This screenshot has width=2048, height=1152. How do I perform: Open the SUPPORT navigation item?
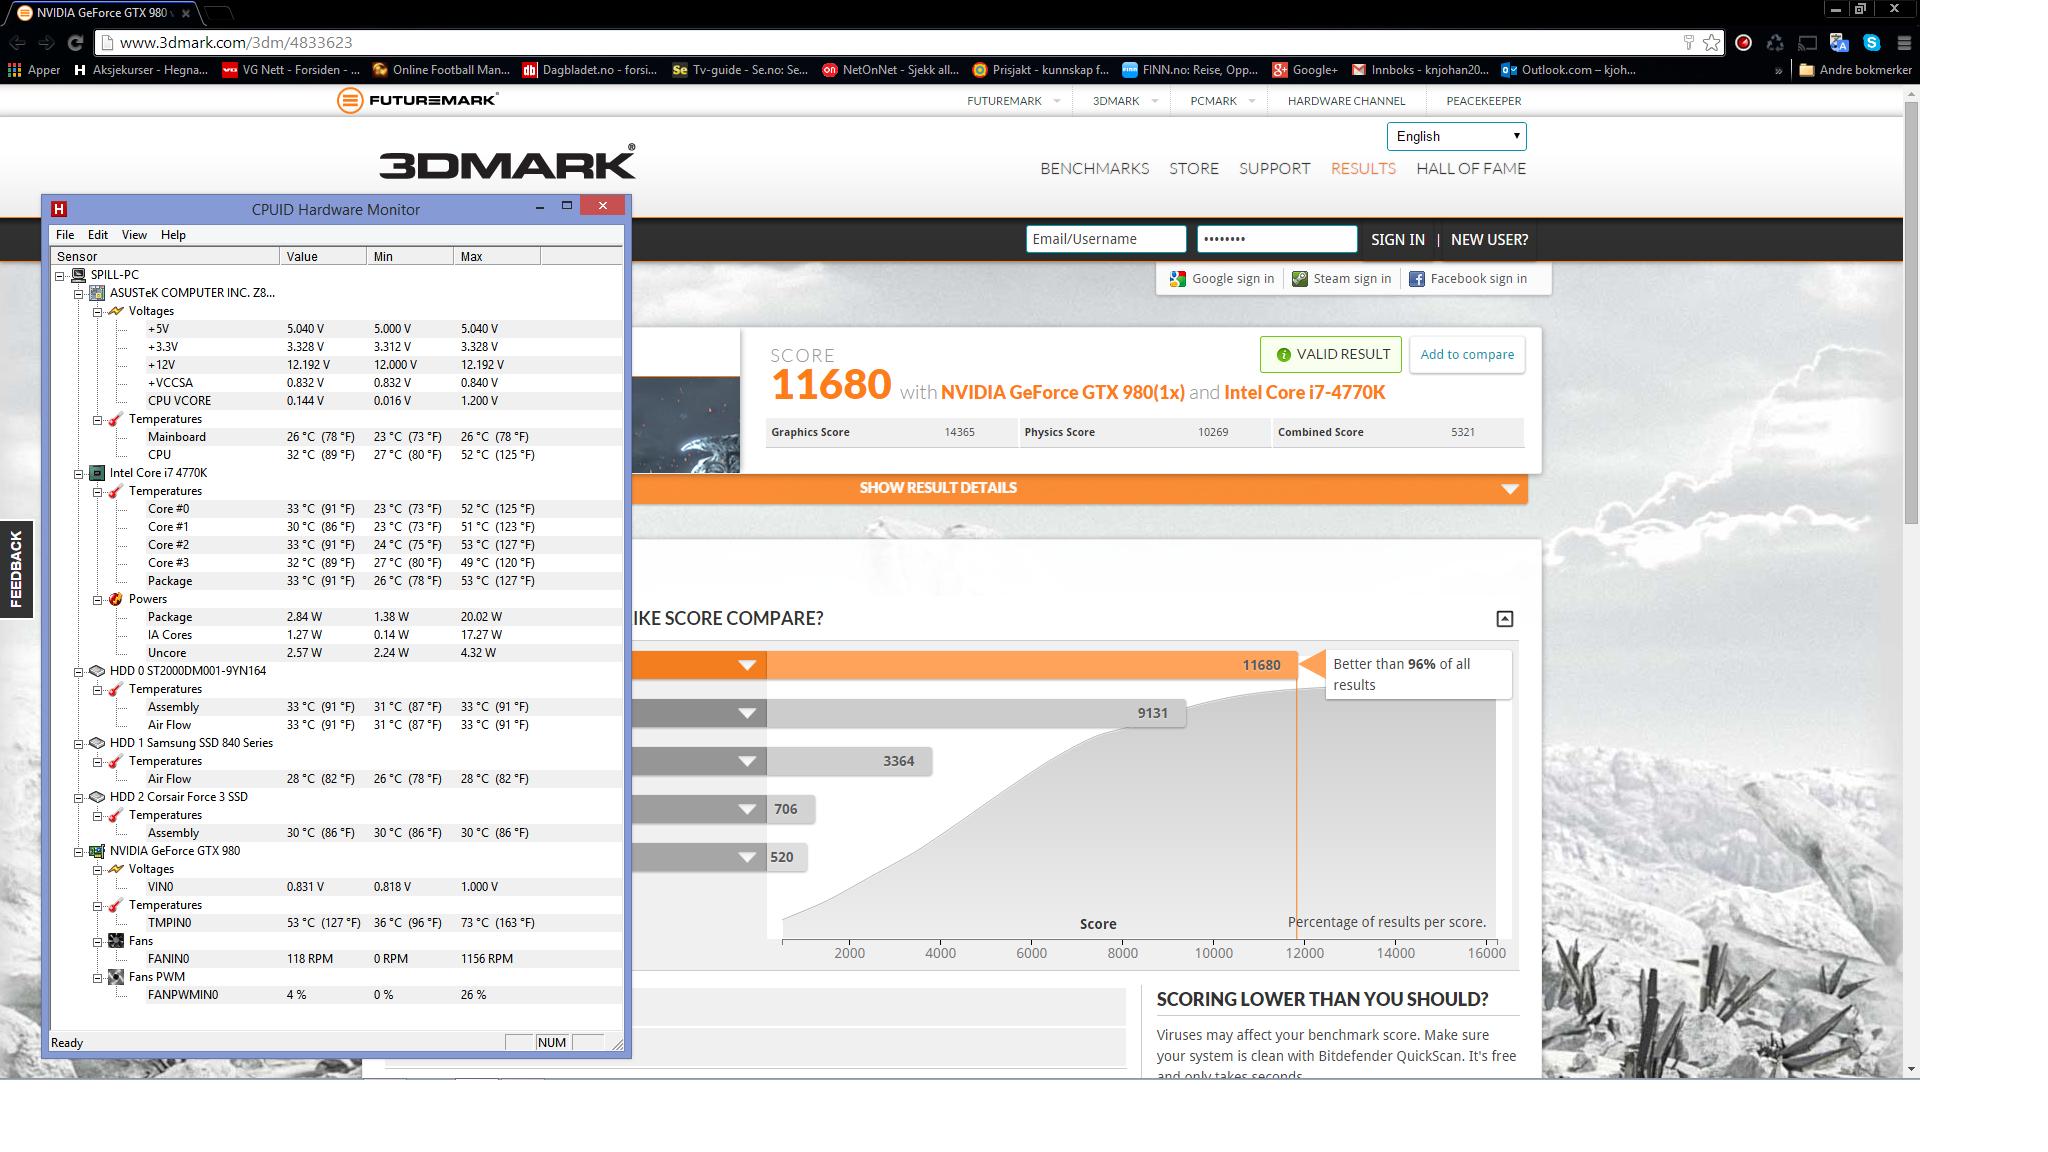[x=1274, y=169]
